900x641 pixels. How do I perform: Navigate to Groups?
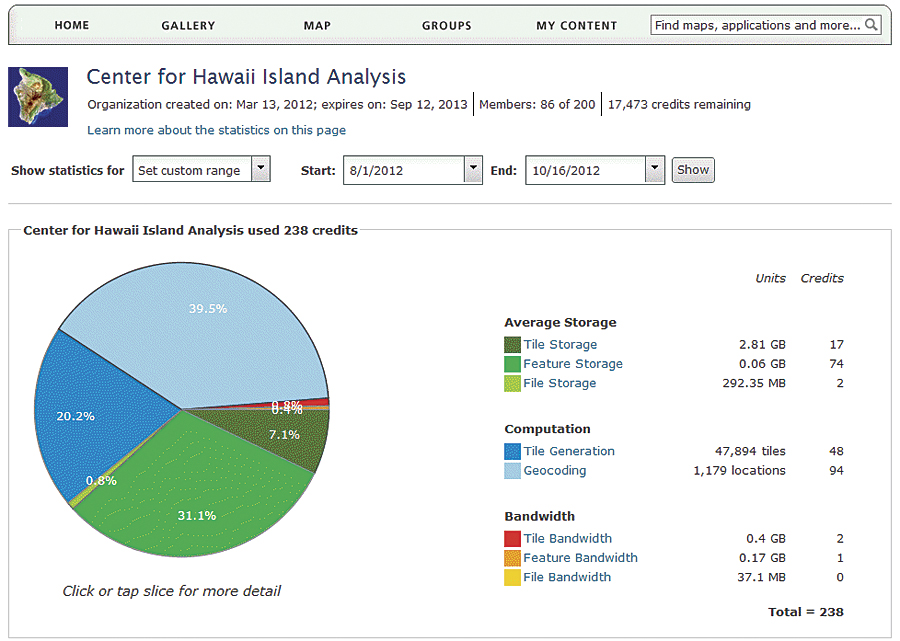(x=447, y=26)
